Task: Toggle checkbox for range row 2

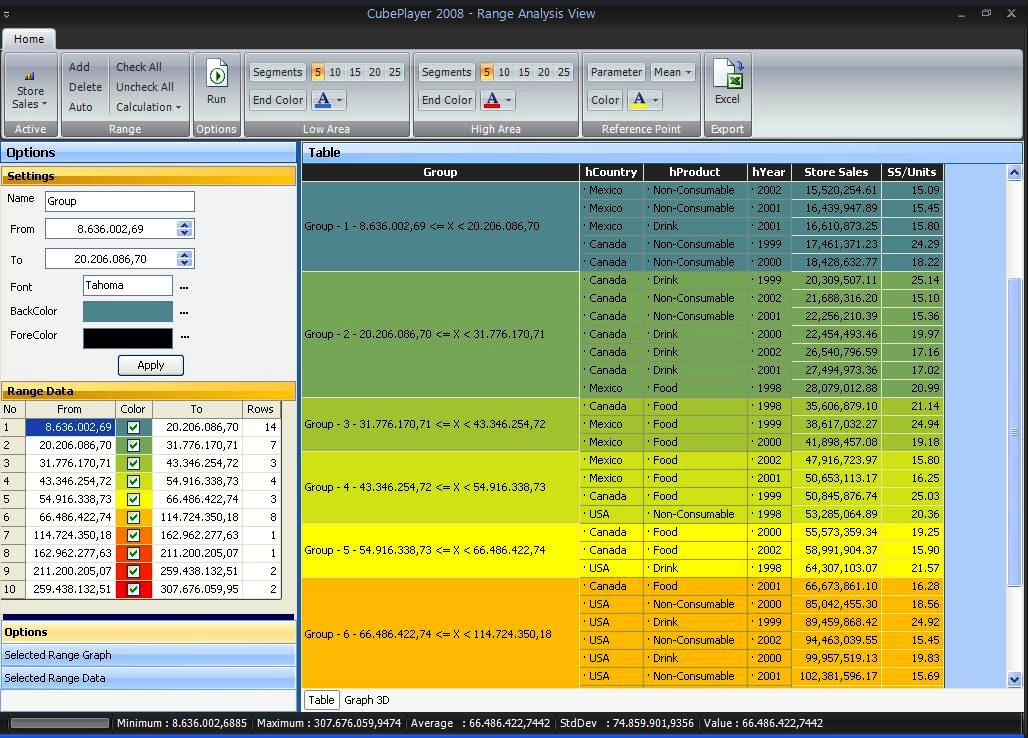Action: 134,445
